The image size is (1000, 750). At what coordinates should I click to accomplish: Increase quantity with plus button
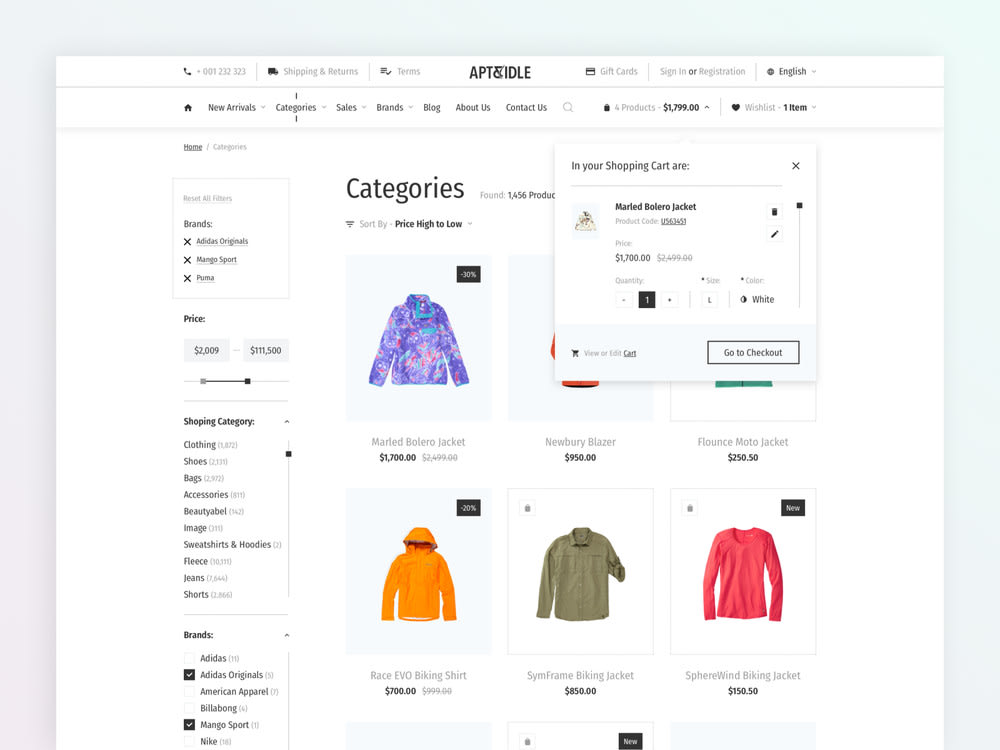pyautogui.click(x=670, y=300)
